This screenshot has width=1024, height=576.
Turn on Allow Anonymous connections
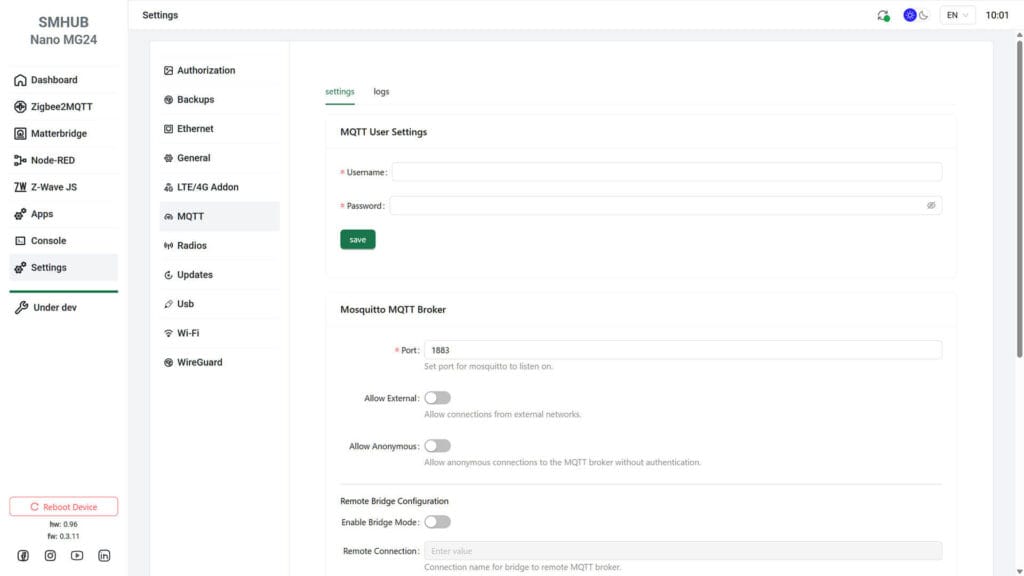pyautogui.click(x=437, y=446)
